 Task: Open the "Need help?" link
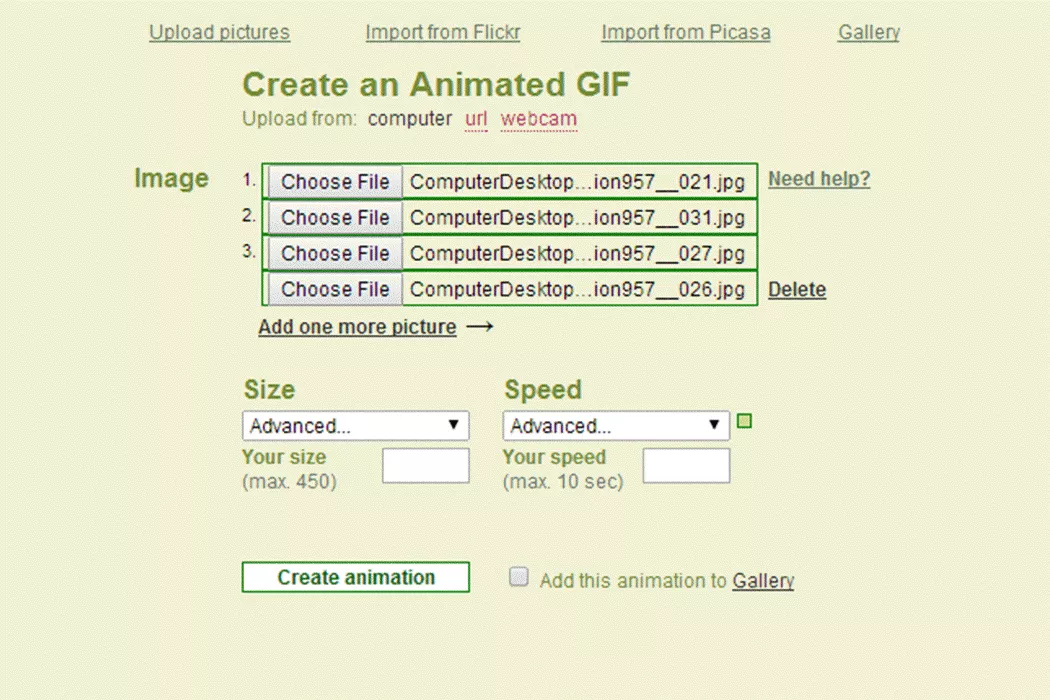pyautogui.click(x=819, y=179)
